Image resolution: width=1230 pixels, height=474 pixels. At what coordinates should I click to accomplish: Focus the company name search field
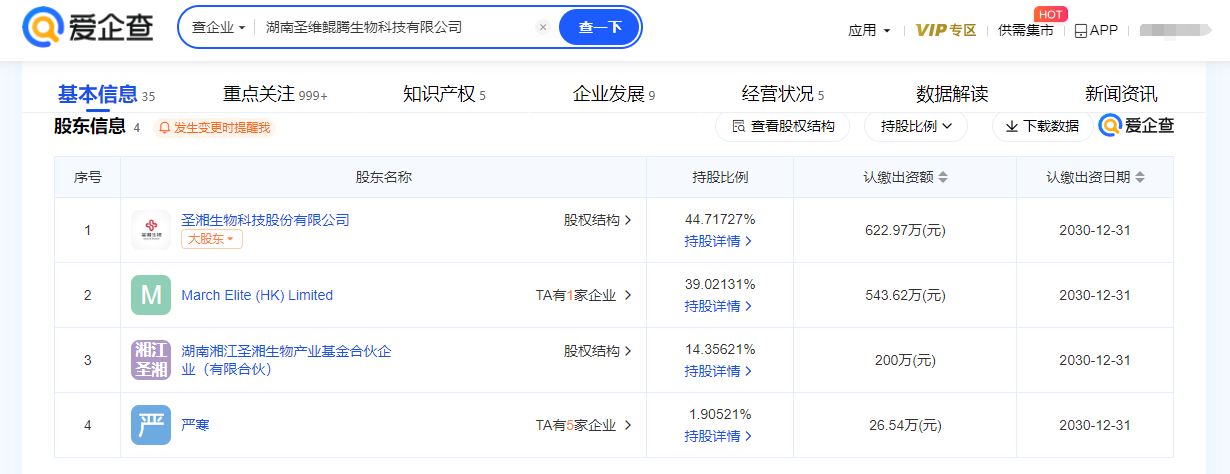398,28
